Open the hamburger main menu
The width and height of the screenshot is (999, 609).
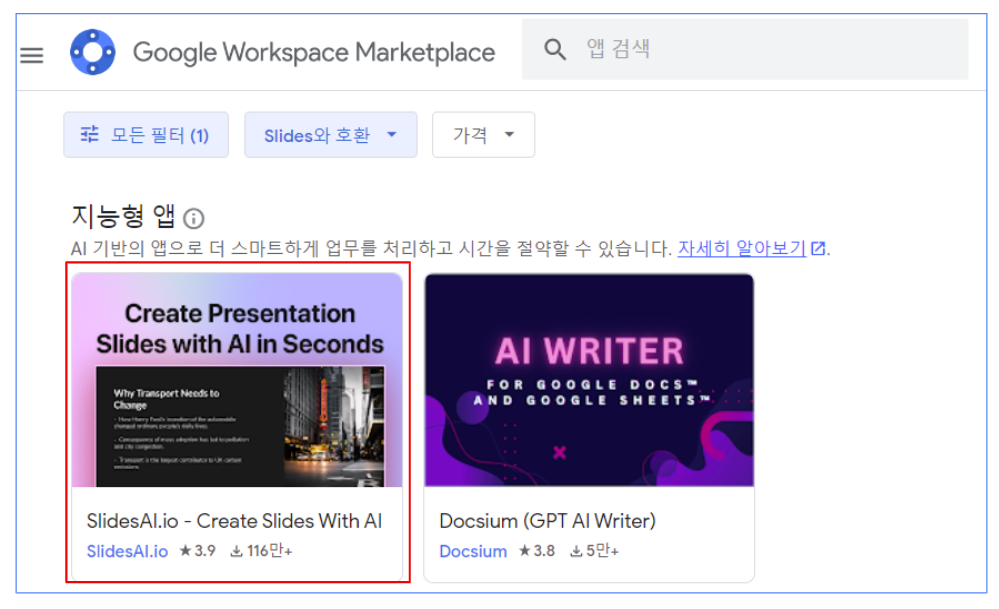click(x=32, y=55)
